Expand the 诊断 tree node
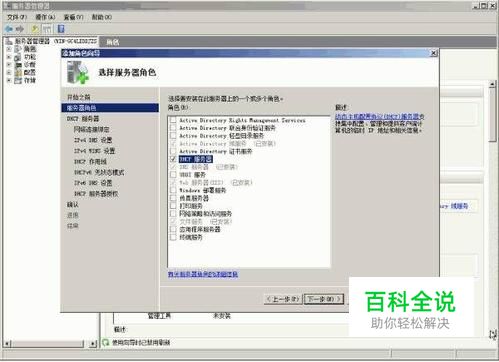Image resolution: width=499 pixels, height=362 pixels. [9, 65]
